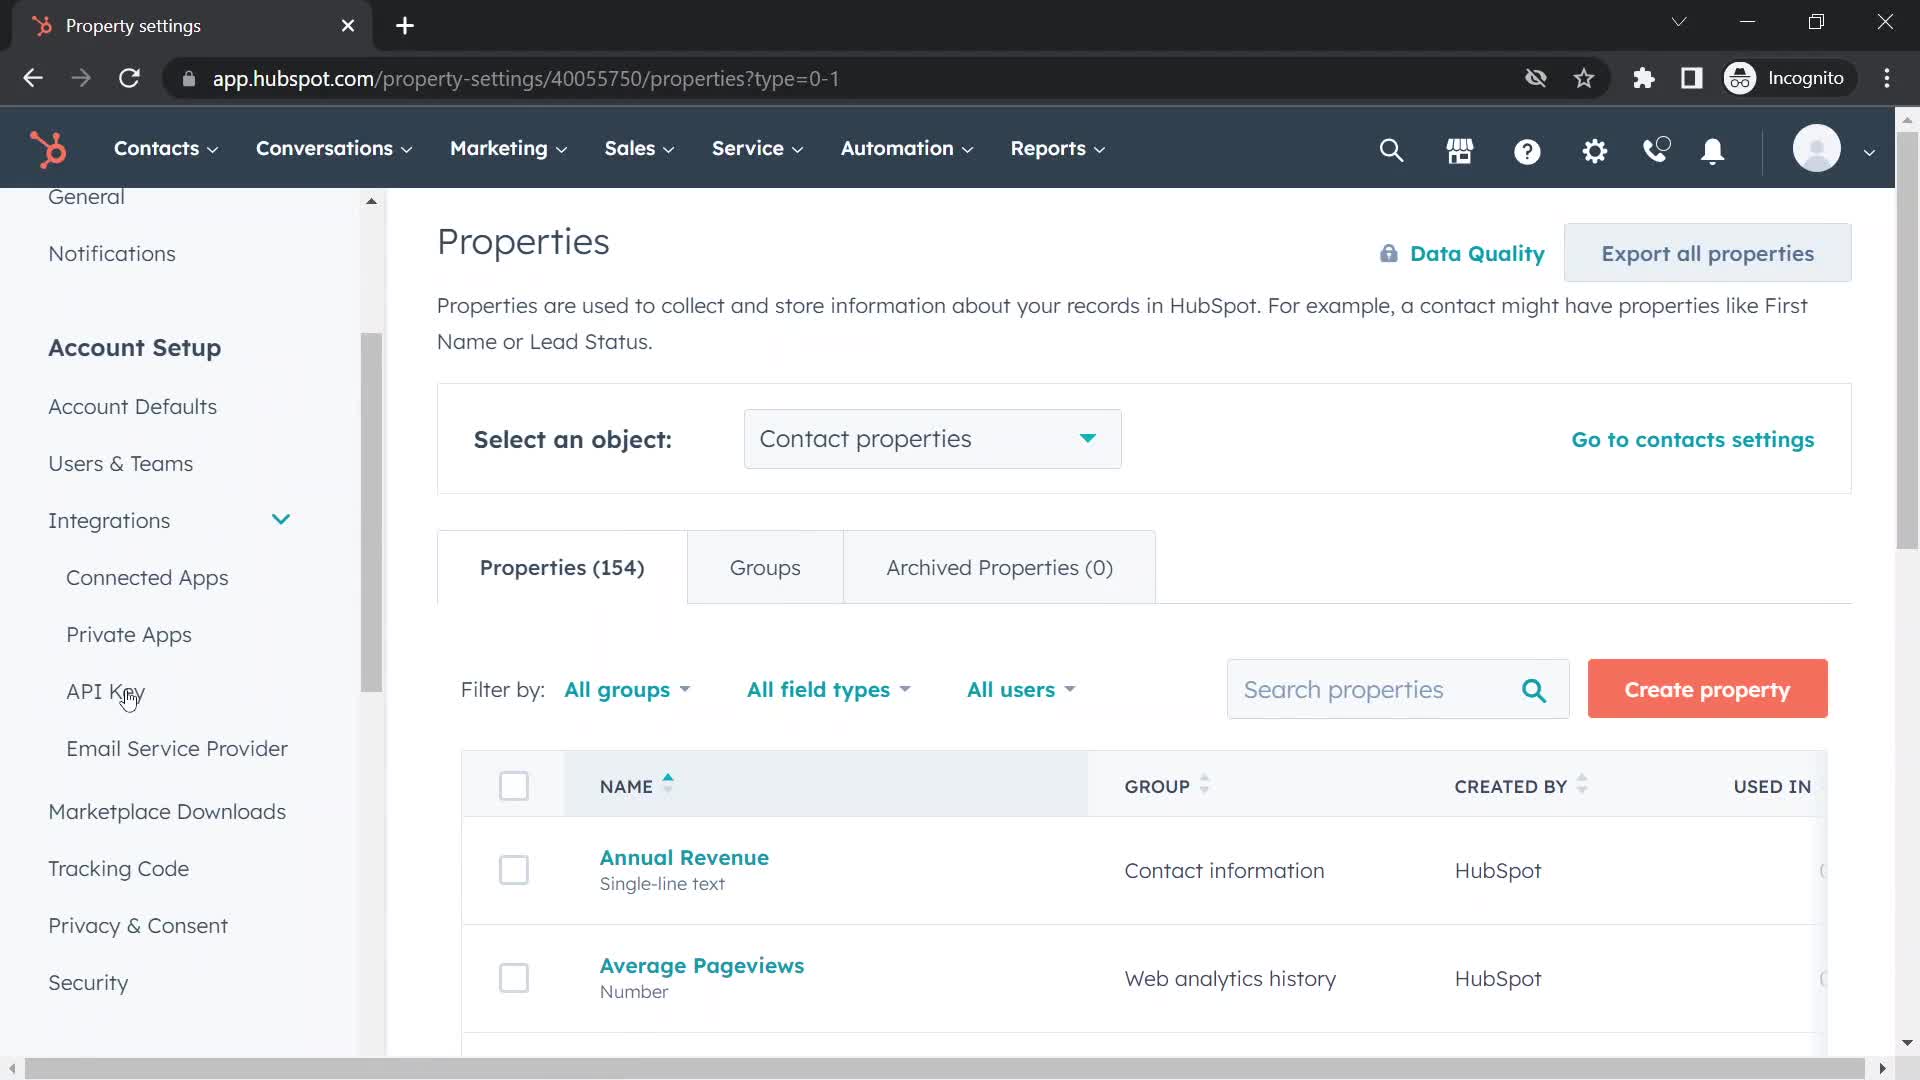Click the user profile avatar icon
The image size is (1920, 1080).
pos(1817,148)
